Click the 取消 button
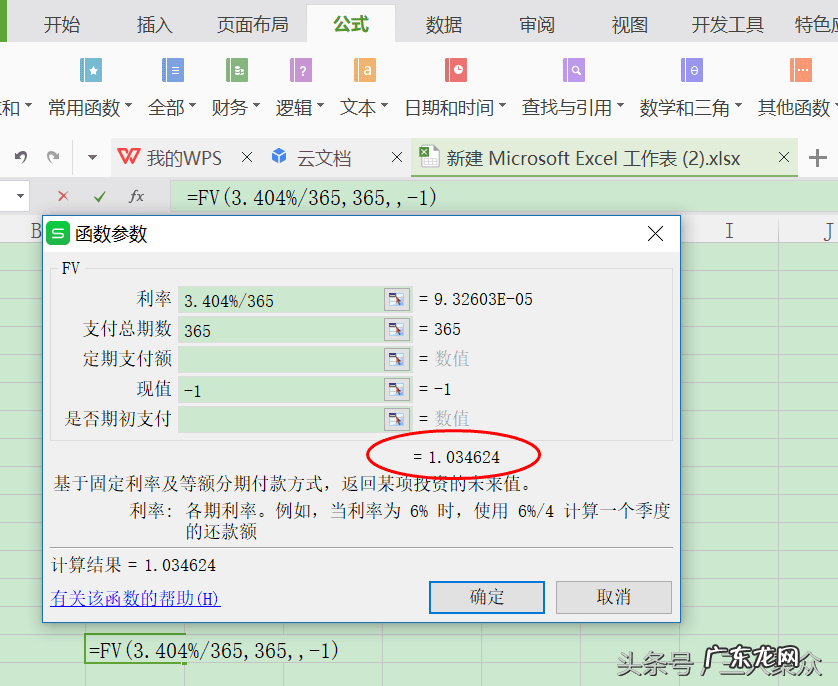 pos(614,597)
